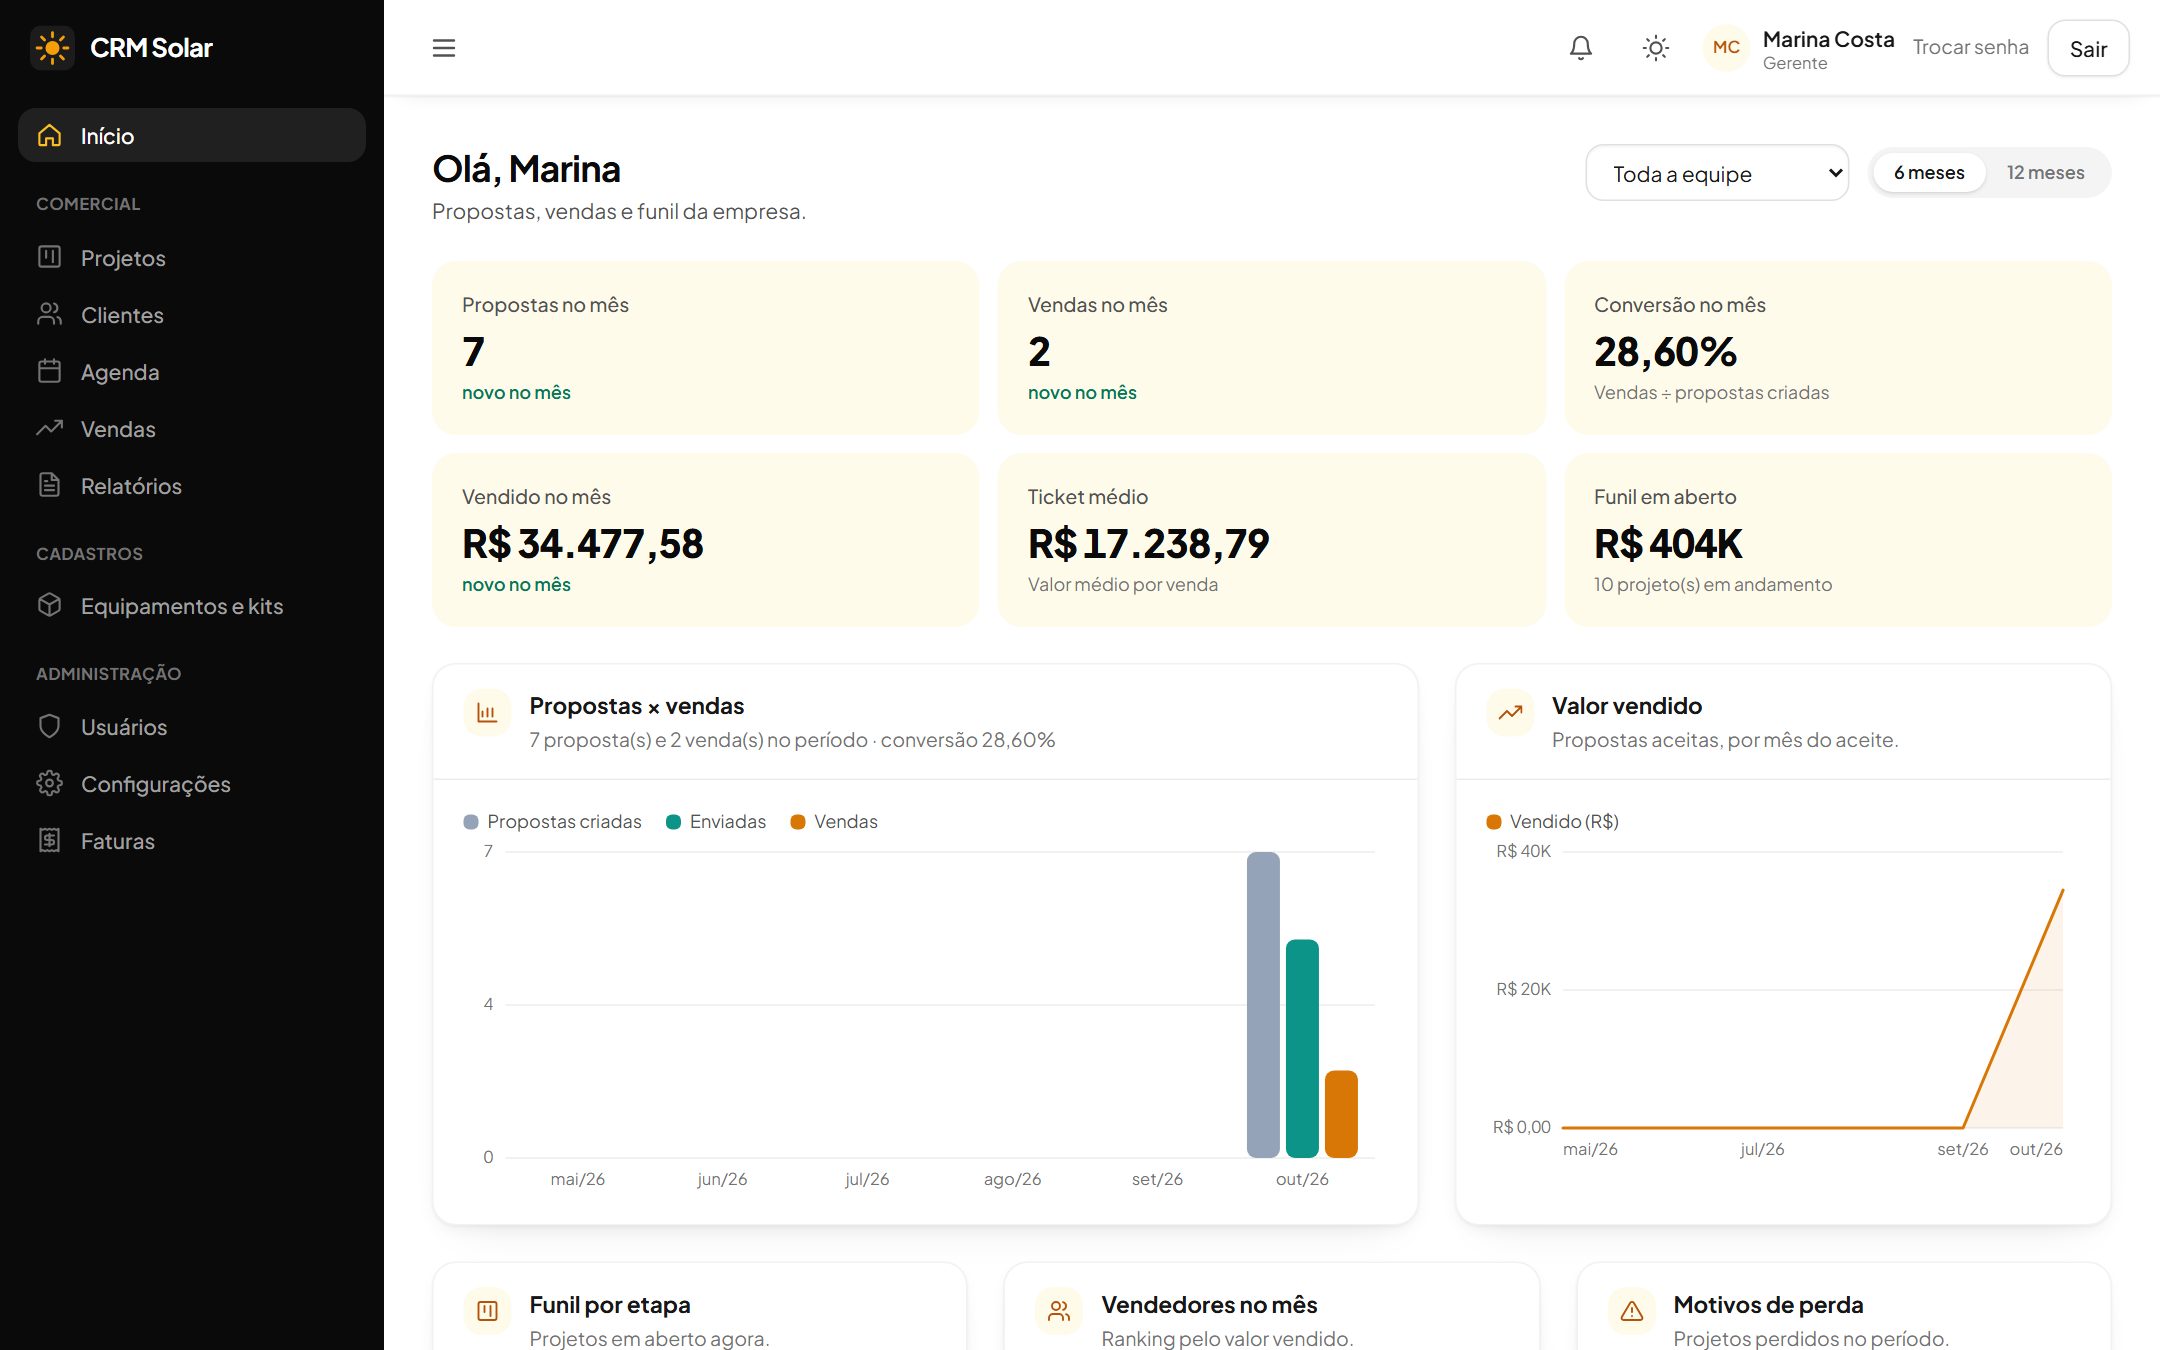2160x1350 pixels.
Task: Open Clientes from the sidebar
Action: 192,315
